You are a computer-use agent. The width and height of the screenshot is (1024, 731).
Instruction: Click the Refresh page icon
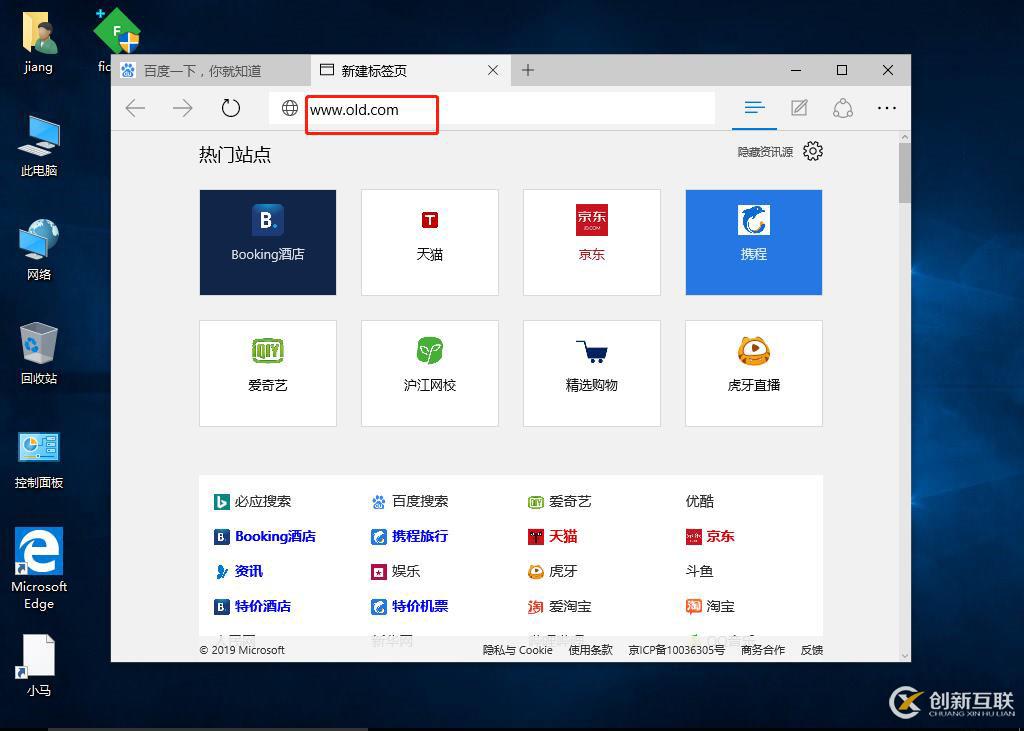click(x=231, y=107)
